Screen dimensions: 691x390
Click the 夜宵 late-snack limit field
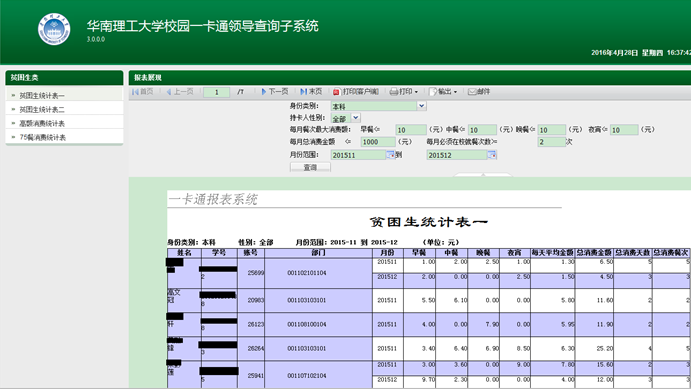624,130
